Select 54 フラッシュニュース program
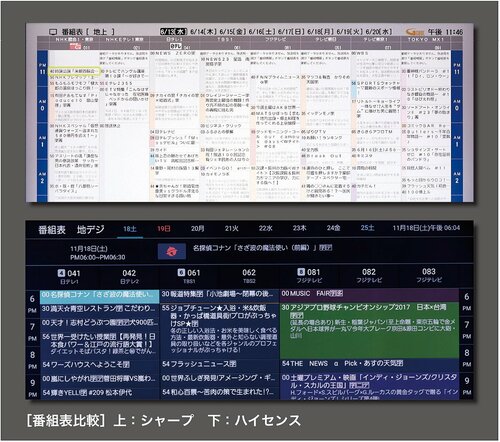Image resolution: width=500 pixels, height=442 pixels. (219, 364)
